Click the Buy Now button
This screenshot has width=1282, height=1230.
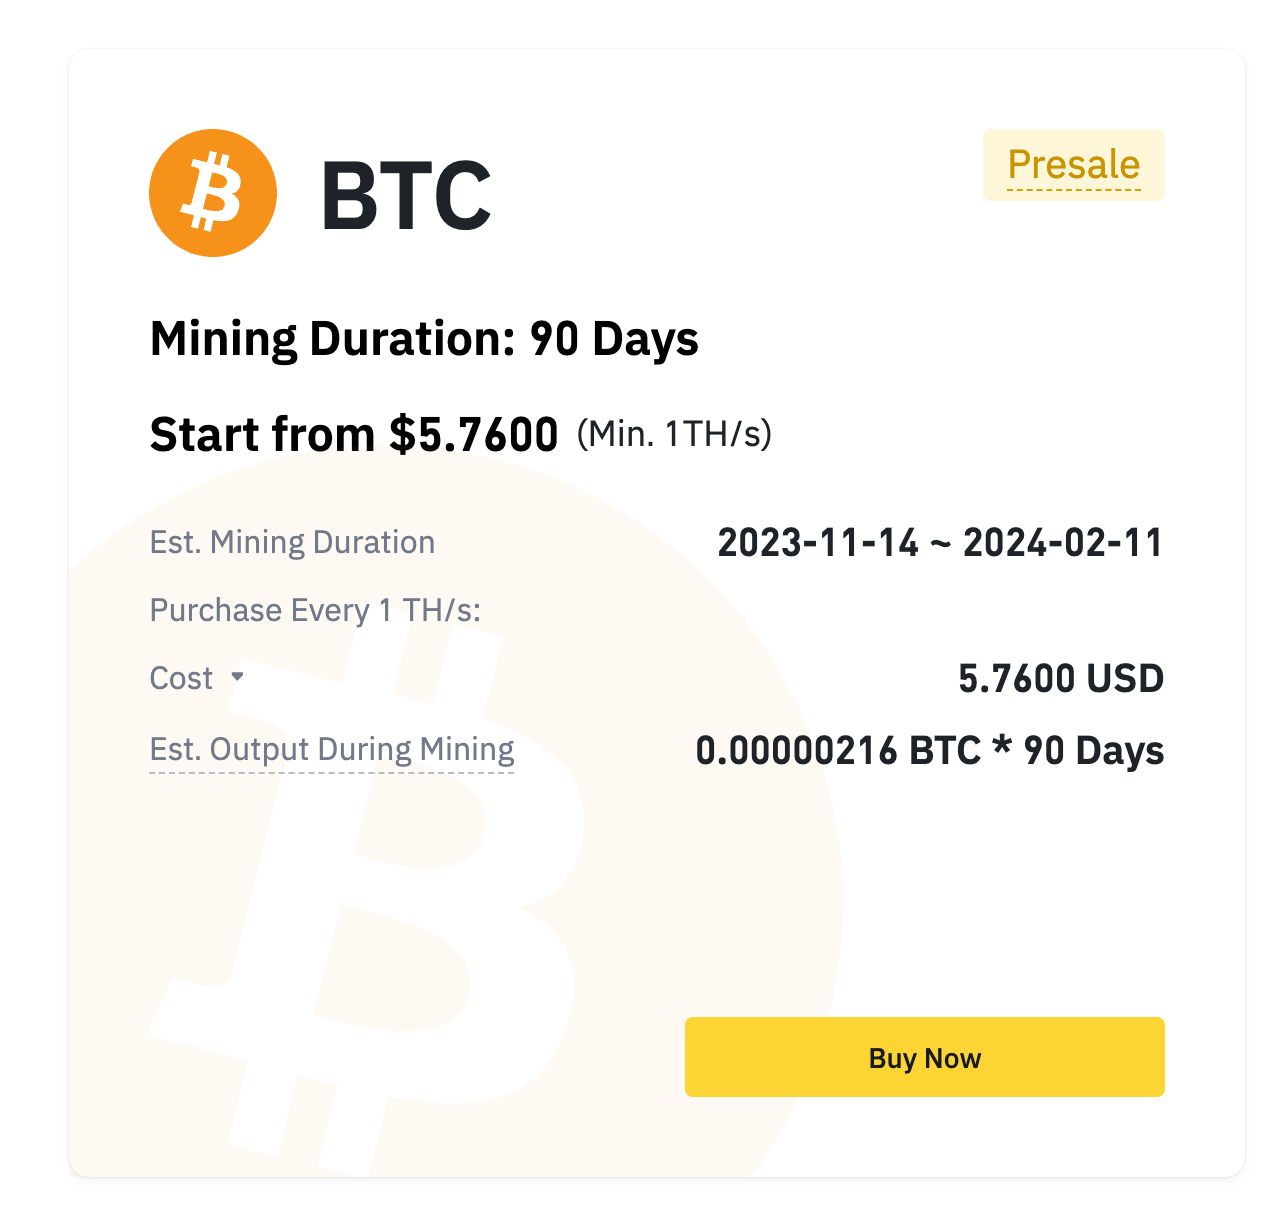[x=924, y=1056]
